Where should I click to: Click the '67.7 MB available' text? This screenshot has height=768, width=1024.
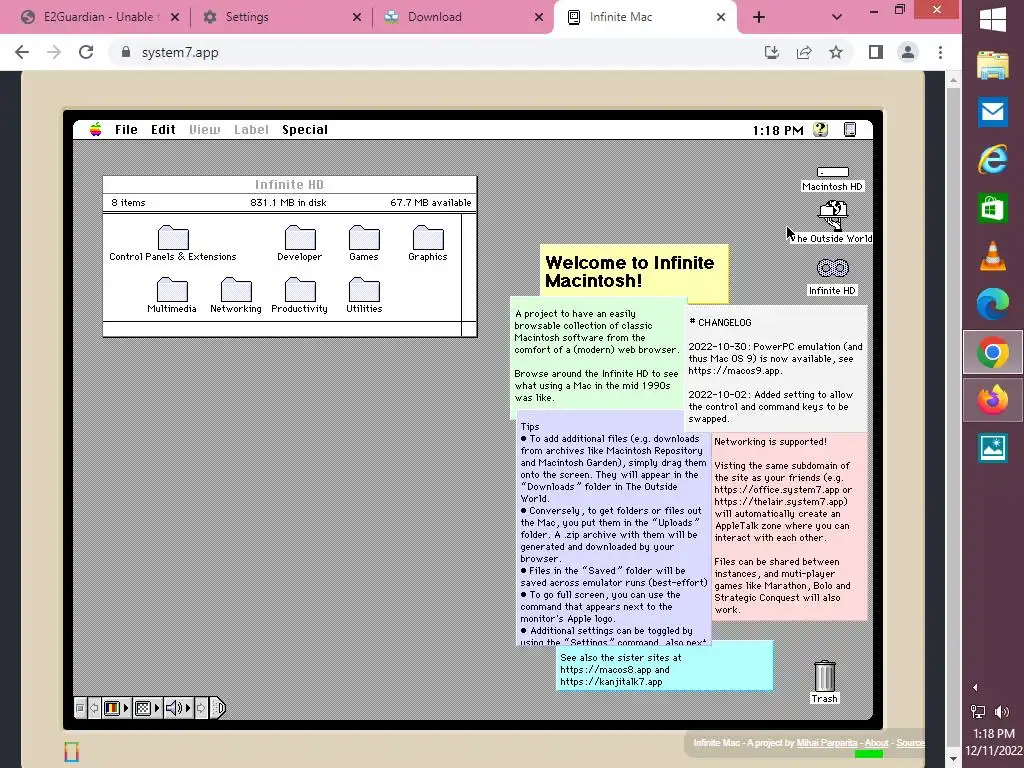[x=430, y=202]
